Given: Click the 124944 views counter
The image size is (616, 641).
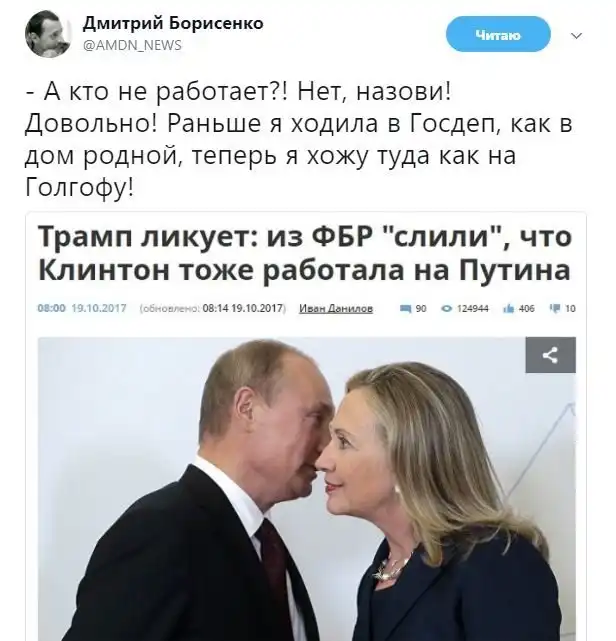Looking at the screenshot, I should coord(472,309).
